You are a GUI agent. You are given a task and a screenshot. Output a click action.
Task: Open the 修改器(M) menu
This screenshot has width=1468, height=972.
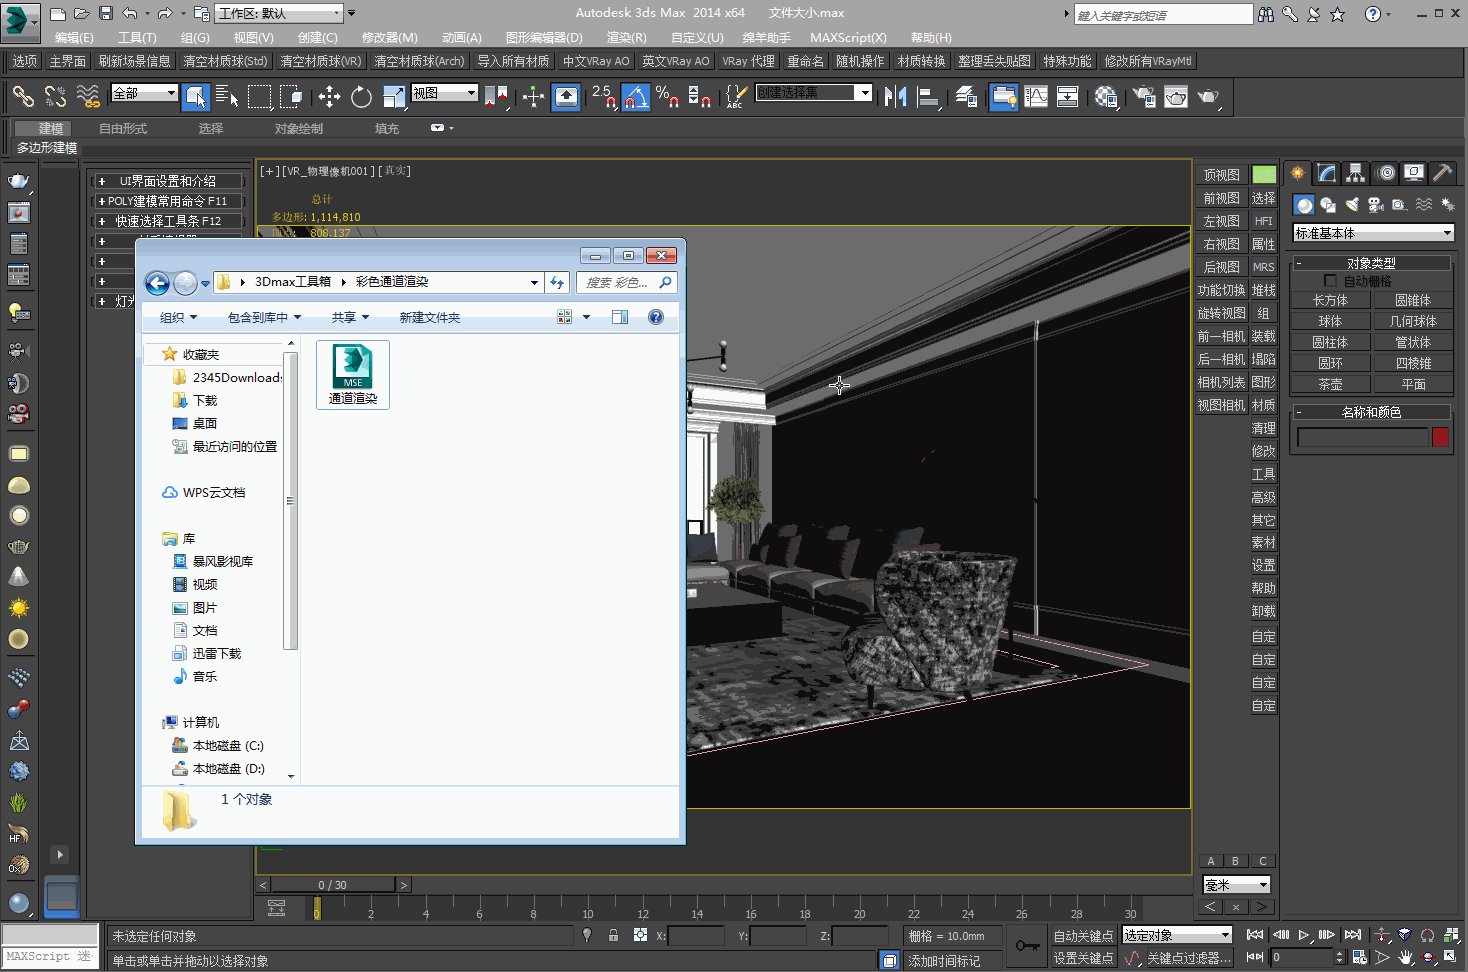(x=389, y=38)
